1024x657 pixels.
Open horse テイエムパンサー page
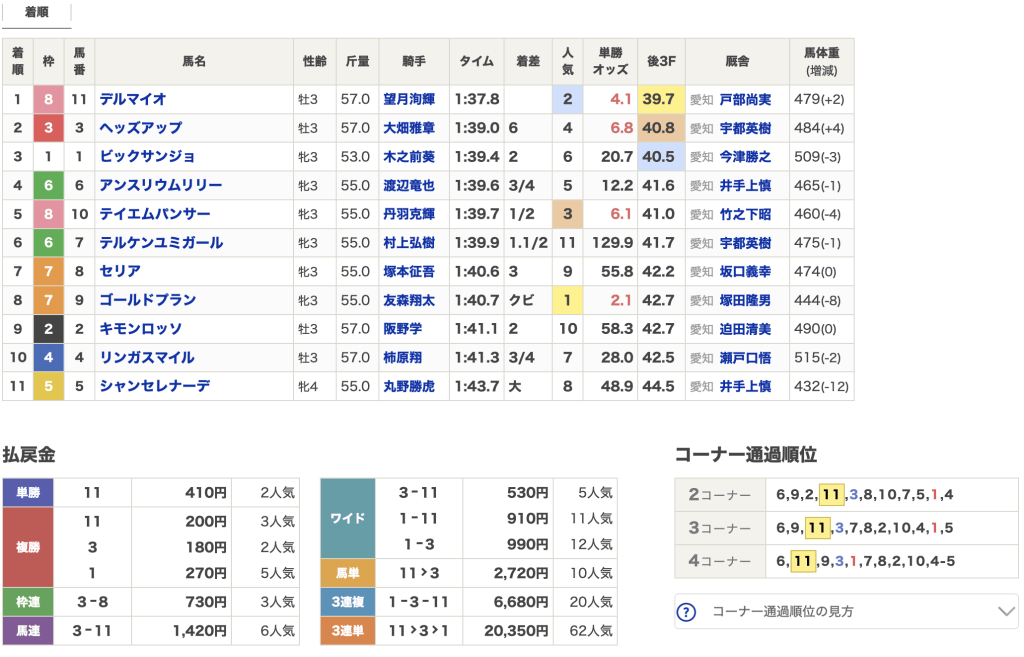click(x=155, y=214)
